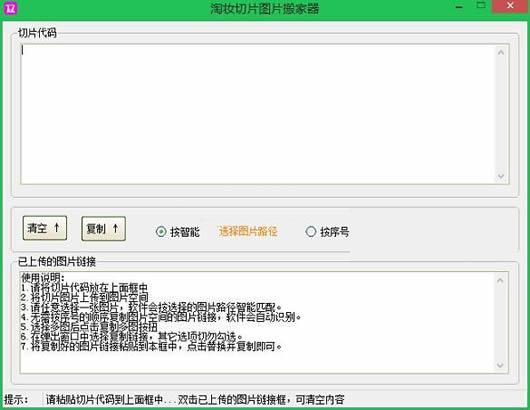This screenshot has width=530, height=410.
Task: Click instruction line 5 选择多图后点击复制多图按钮
Action: 89,327
